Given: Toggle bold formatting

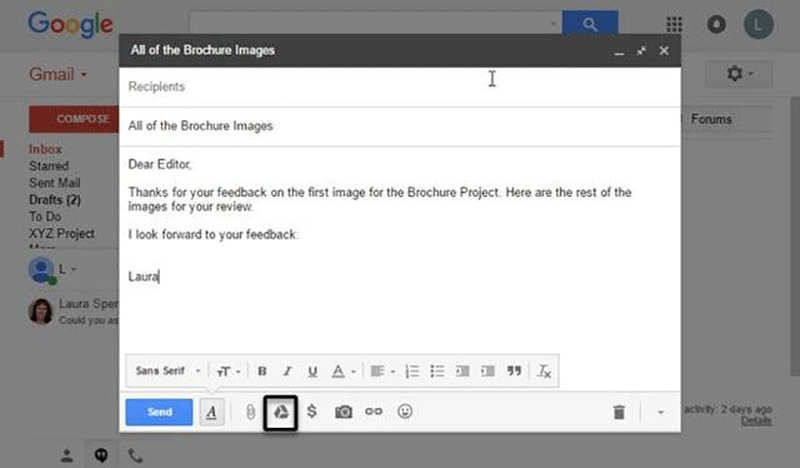Looking at the screenshot, I should coord(262,371).
